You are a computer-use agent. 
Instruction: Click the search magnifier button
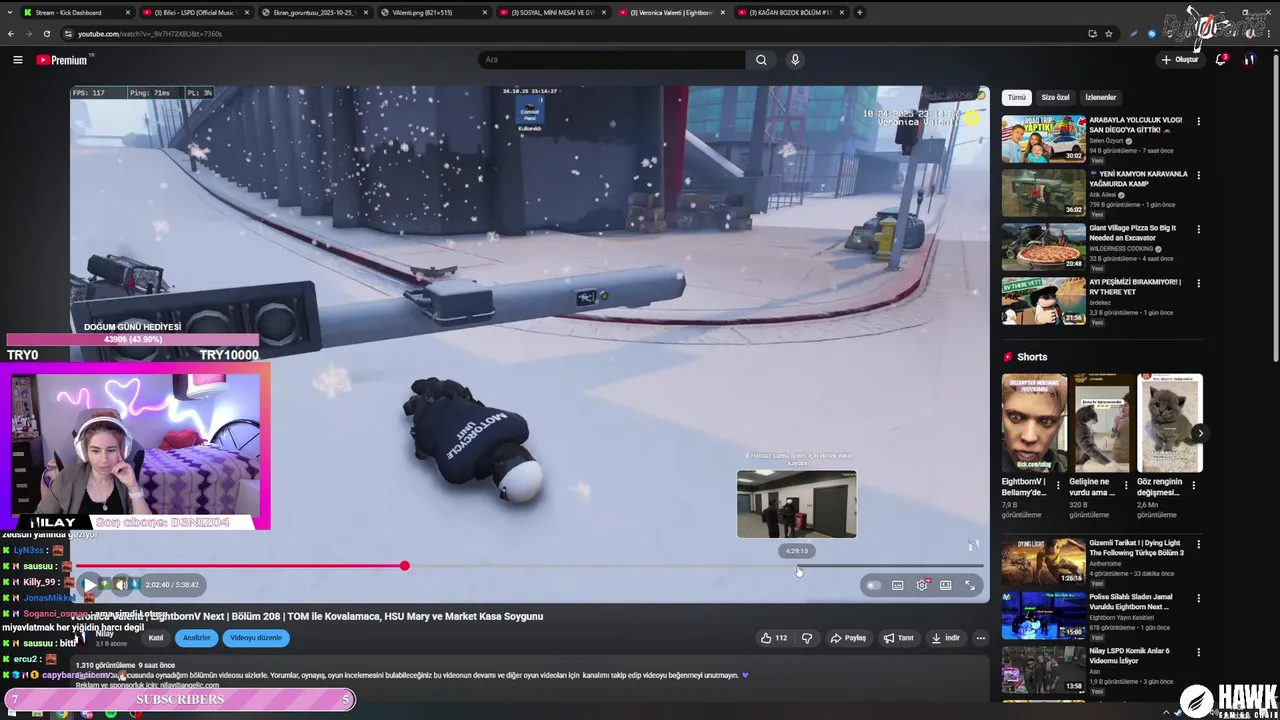coord(761,60)
